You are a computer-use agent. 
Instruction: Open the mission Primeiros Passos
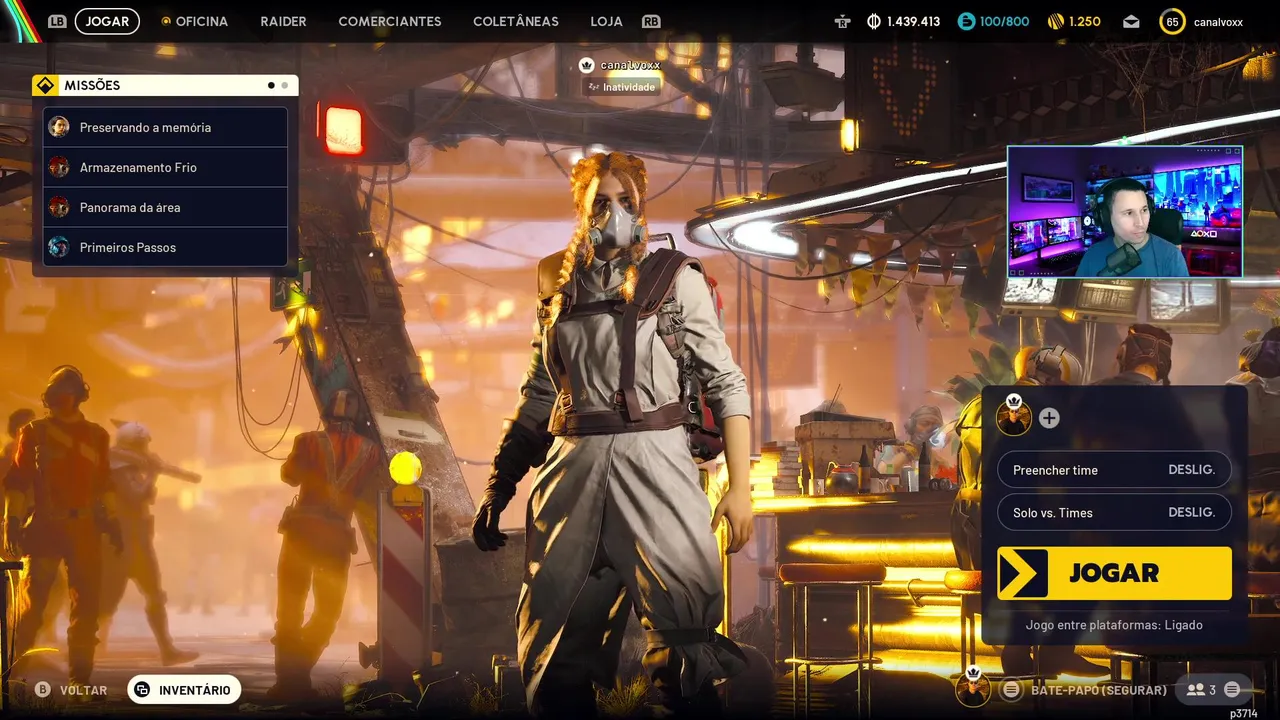(x=165, y=247)
